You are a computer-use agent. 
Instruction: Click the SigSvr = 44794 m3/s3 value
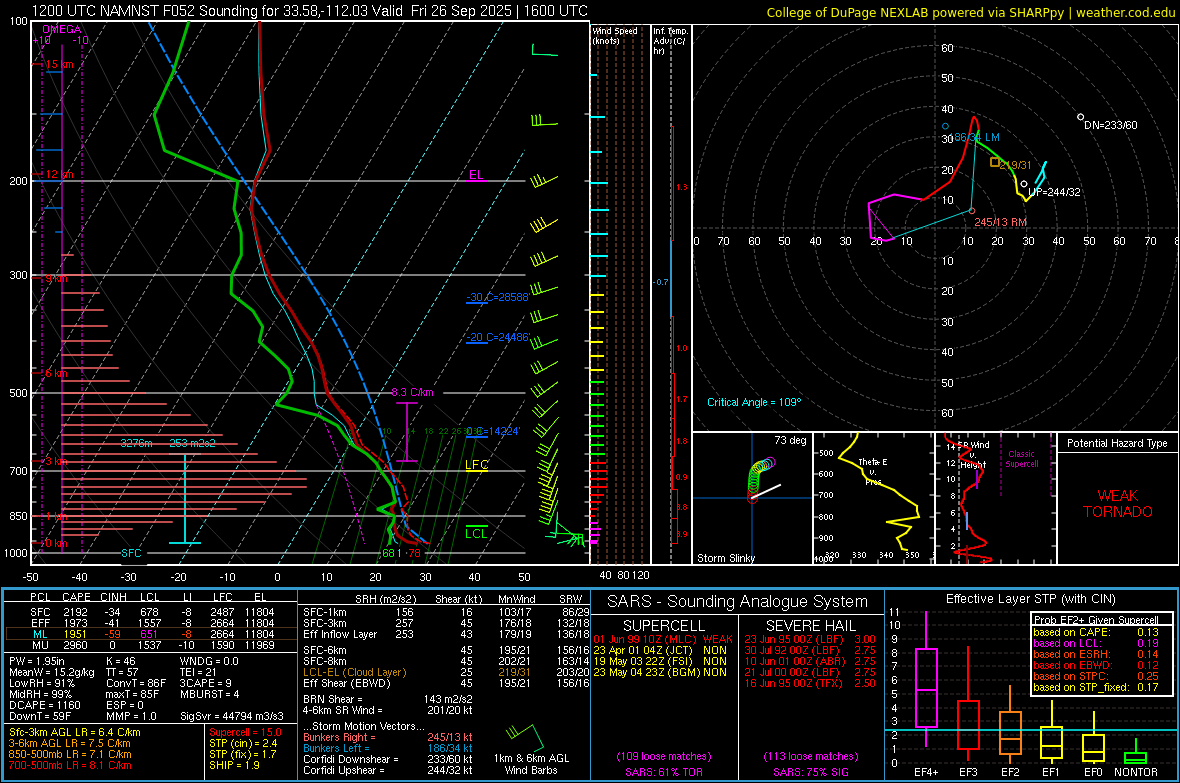232,716
